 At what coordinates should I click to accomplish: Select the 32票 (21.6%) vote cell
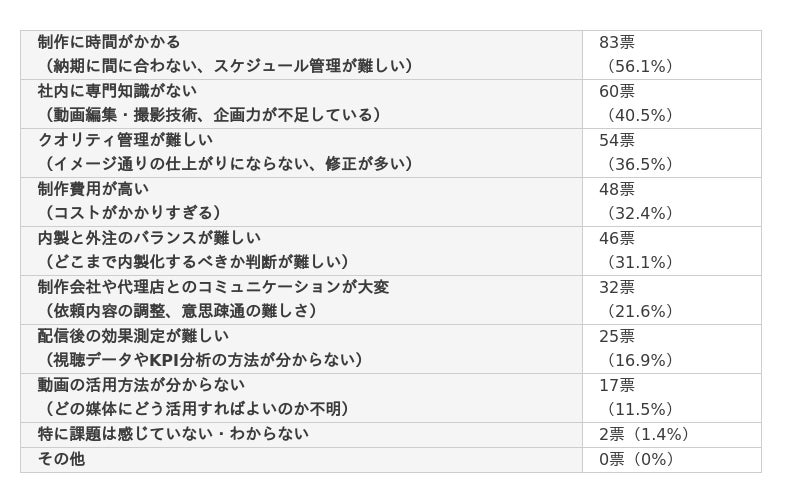click(x=671, y=299)
